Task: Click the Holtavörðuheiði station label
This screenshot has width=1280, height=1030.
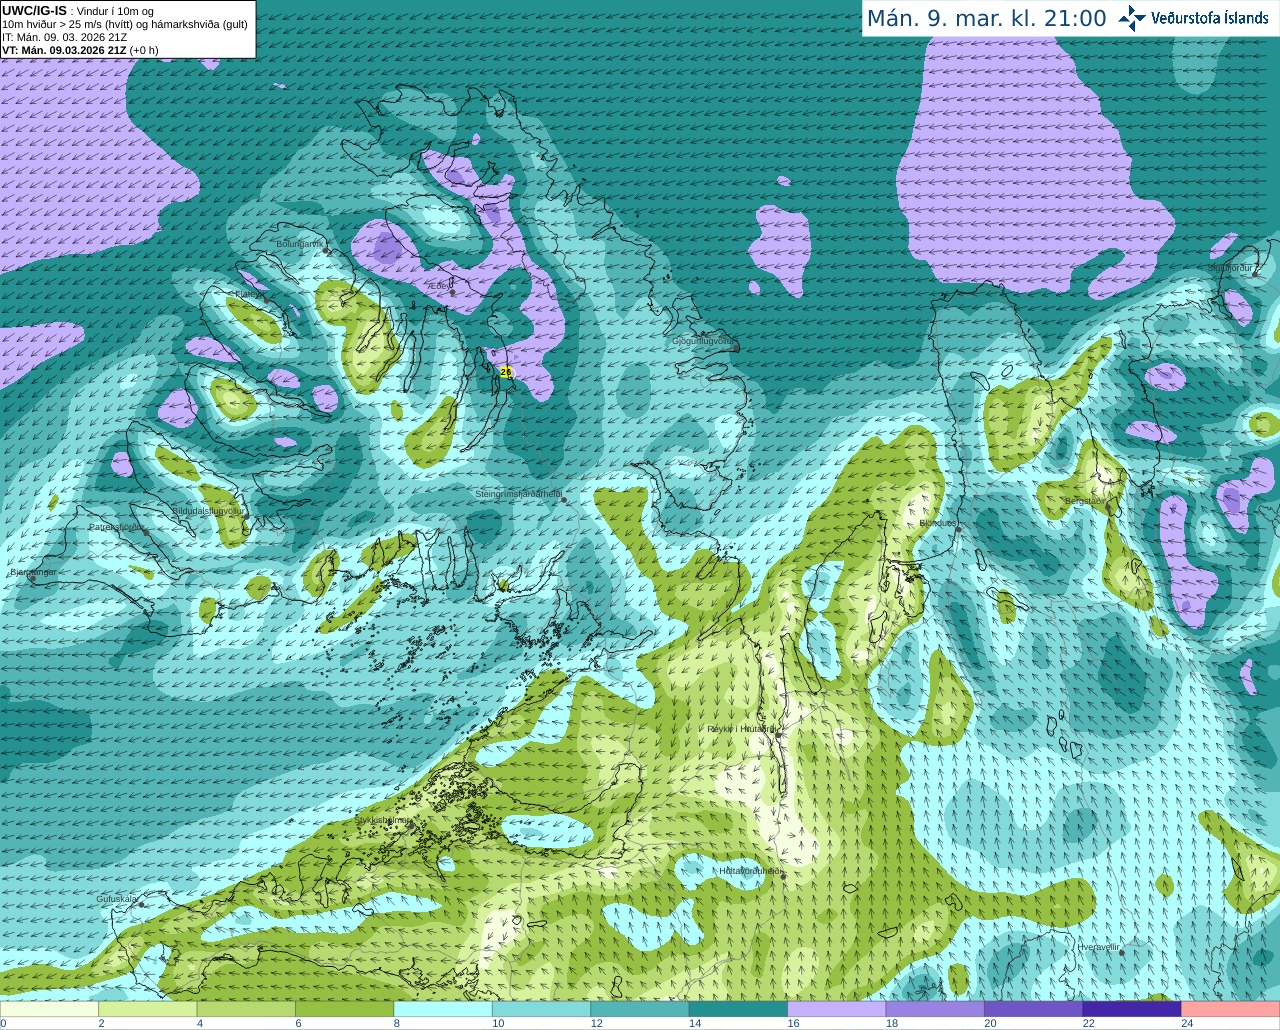Action: coord(750,871)
